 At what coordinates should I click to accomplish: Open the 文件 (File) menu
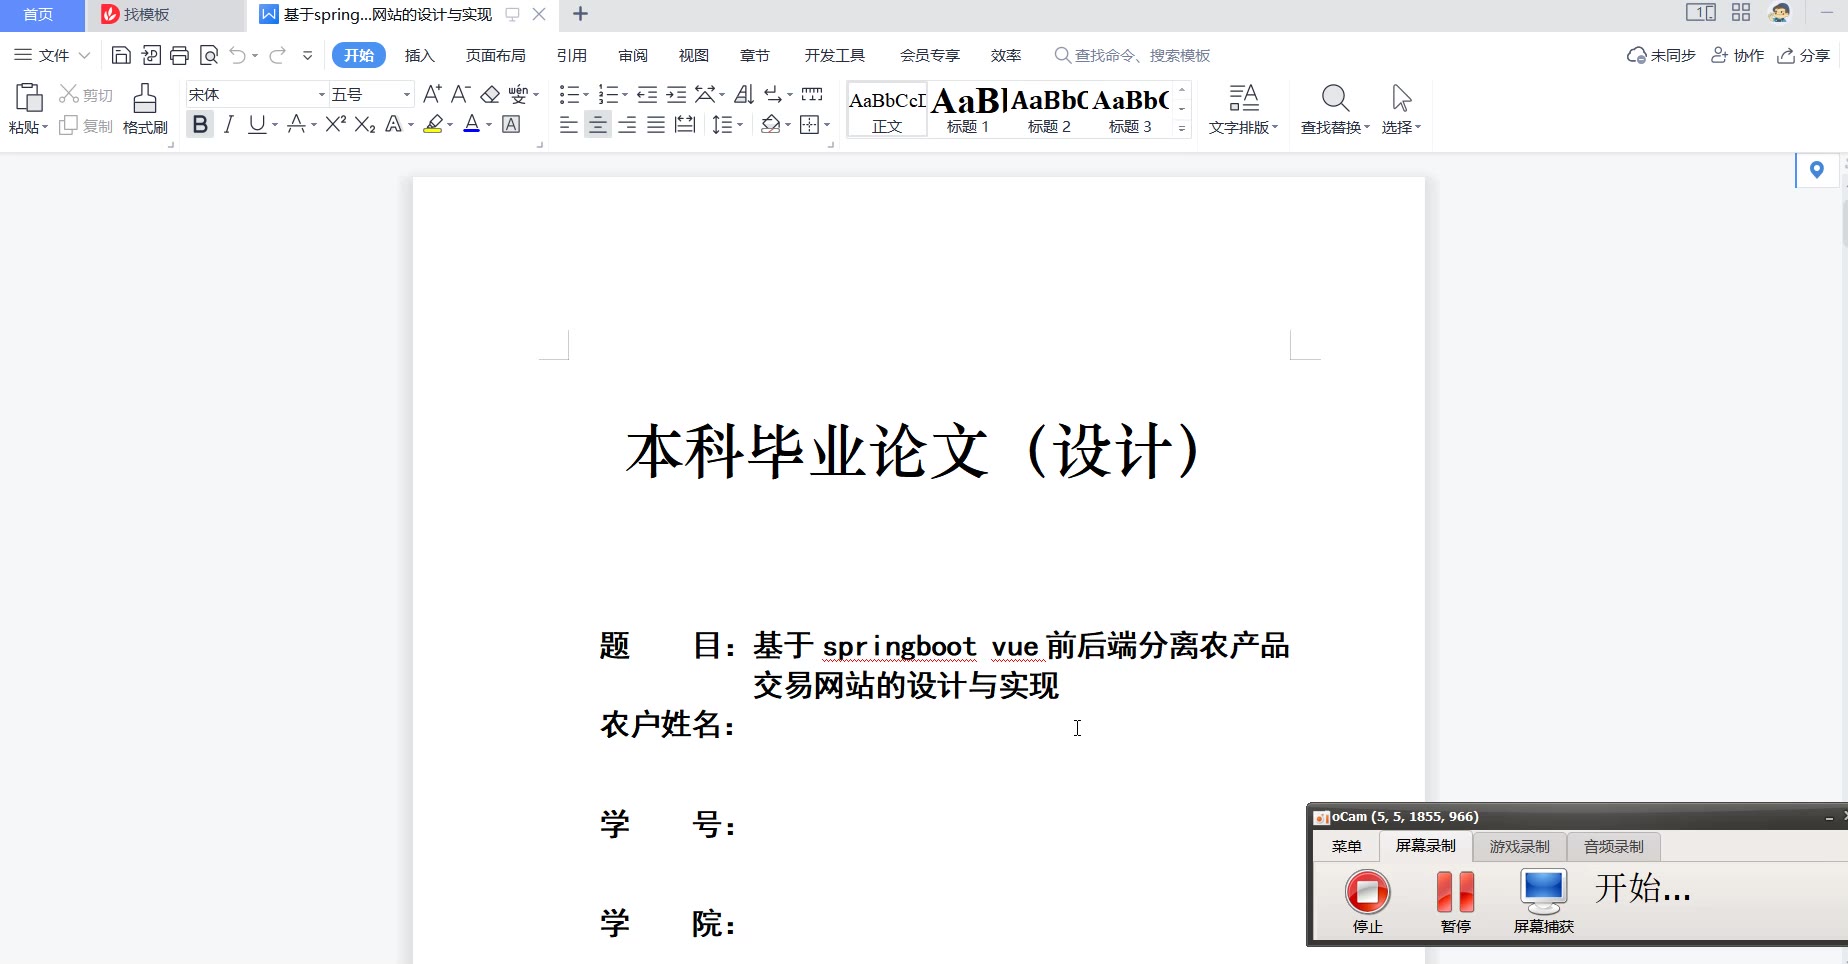click(52, 56)
